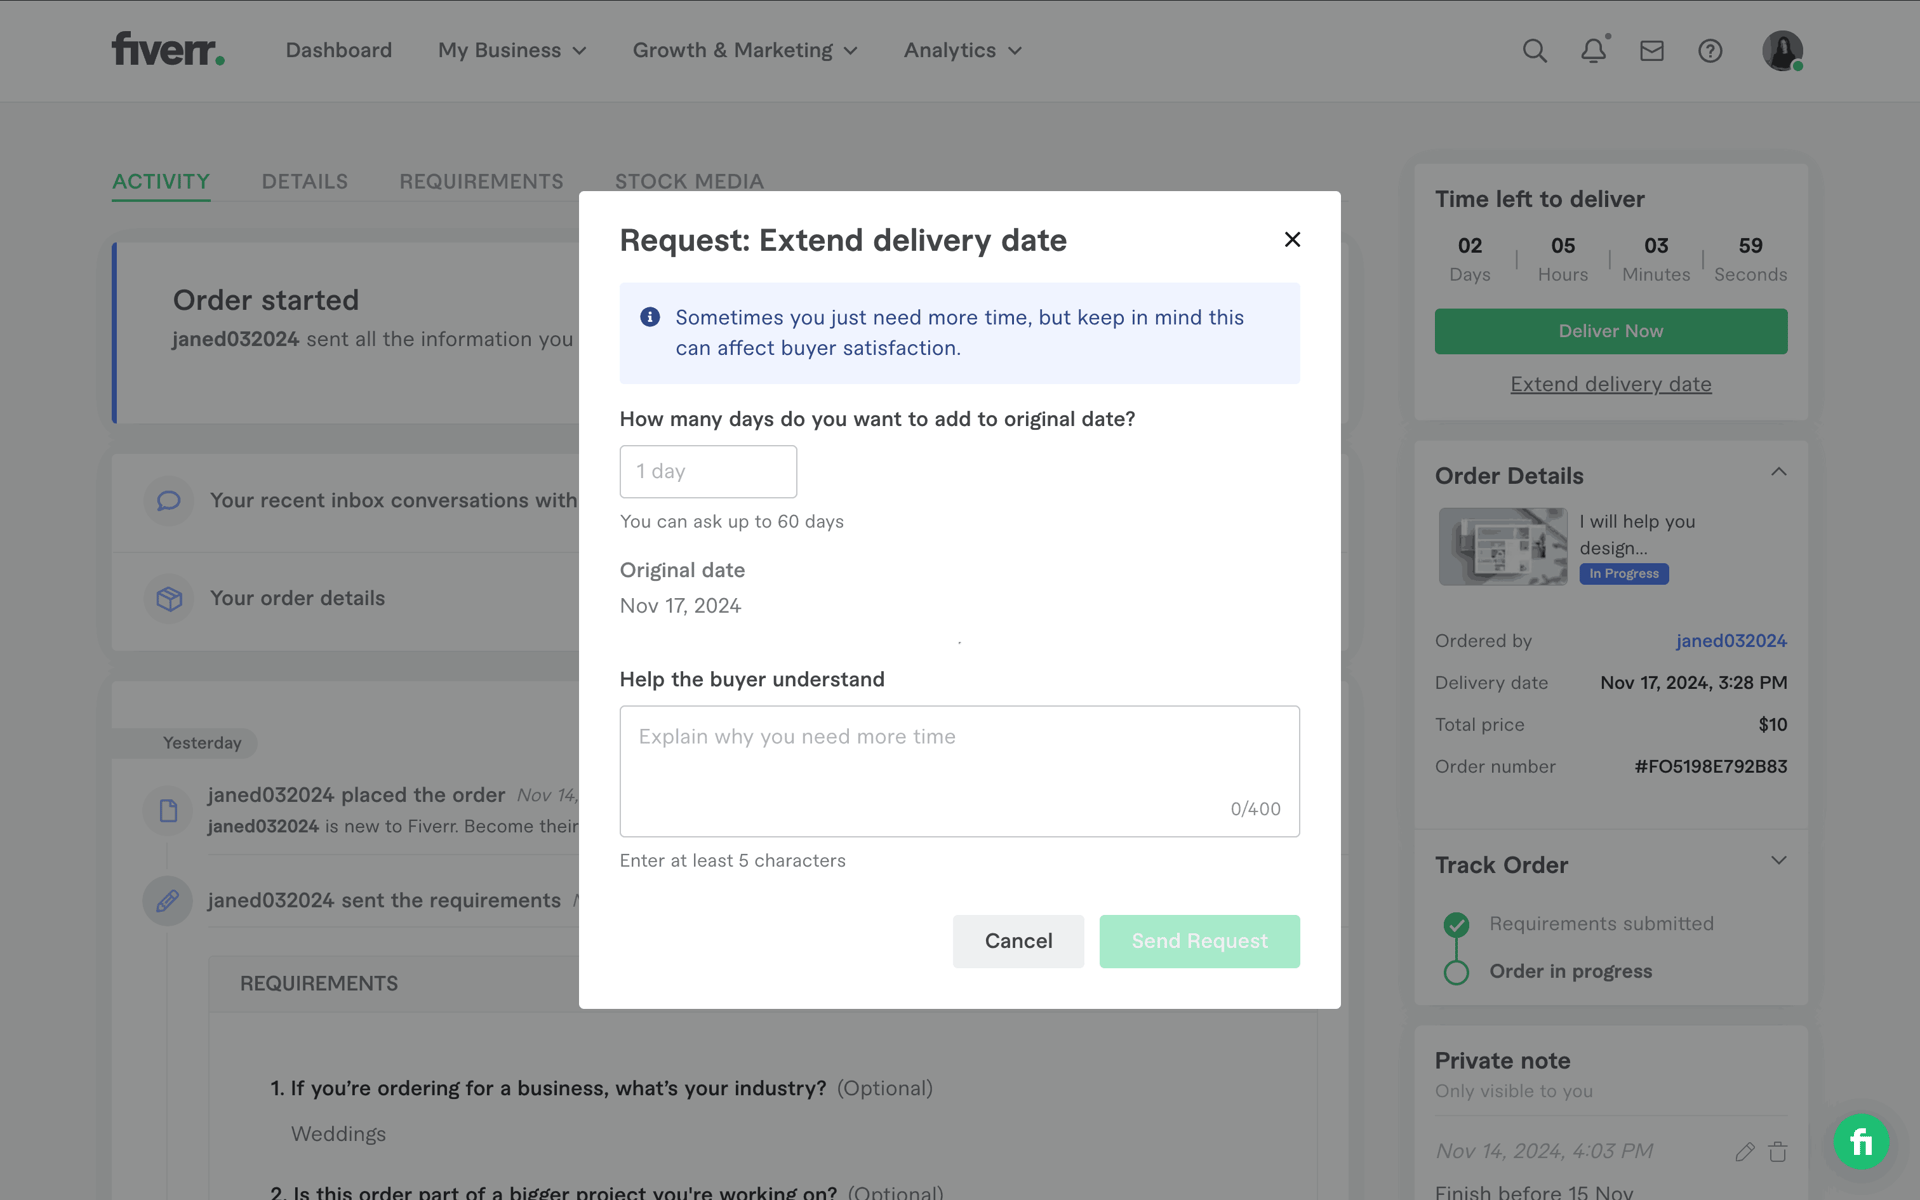Switch to the Stock Media tab
Screen dimensions: 1920x1200
click(x=689, y=181)
